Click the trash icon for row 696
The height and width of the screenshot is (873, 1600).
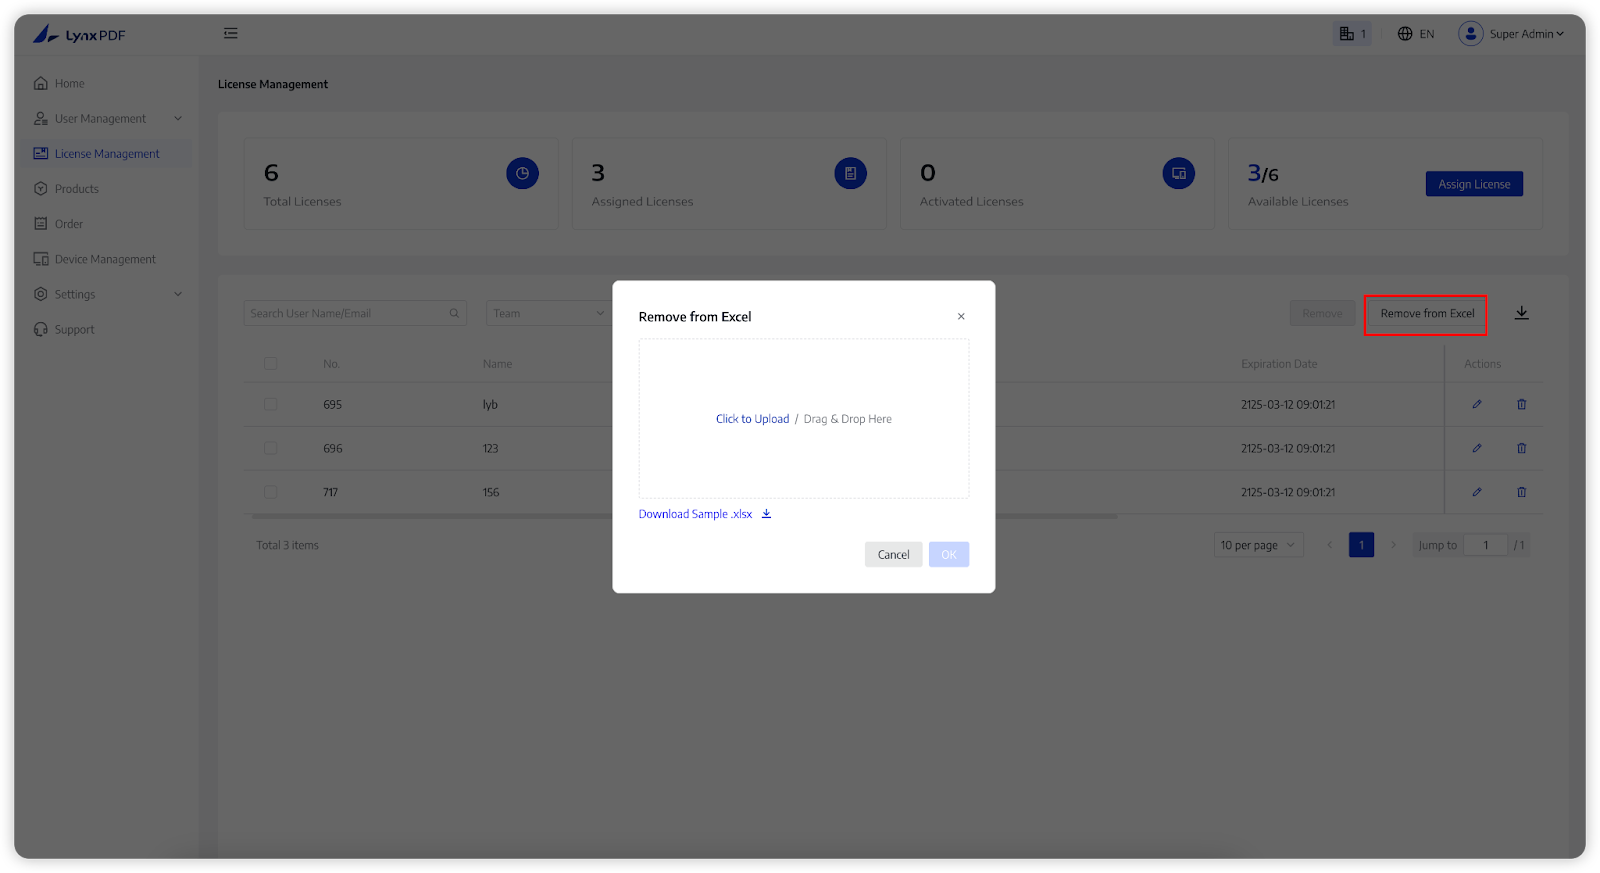point(1521,448)
